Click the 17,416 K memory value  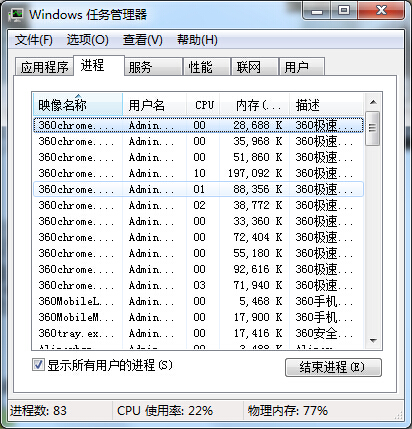(258, 333)
